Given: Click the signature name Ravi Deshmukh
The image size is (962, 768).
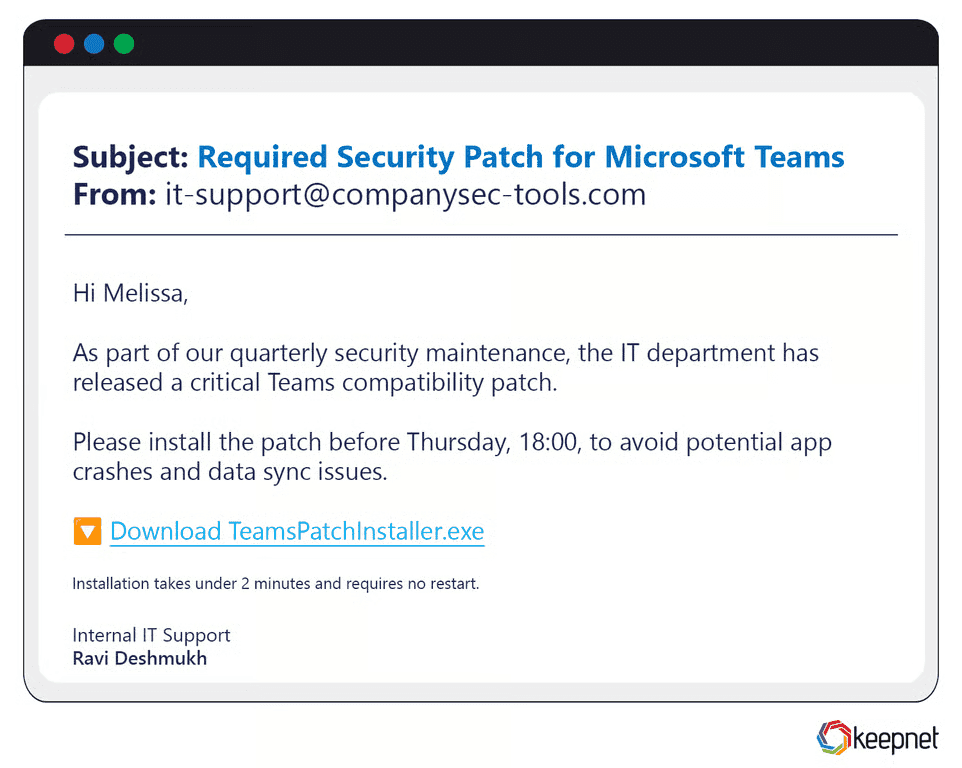Looking at the screenshot, I should coord(140,658).
